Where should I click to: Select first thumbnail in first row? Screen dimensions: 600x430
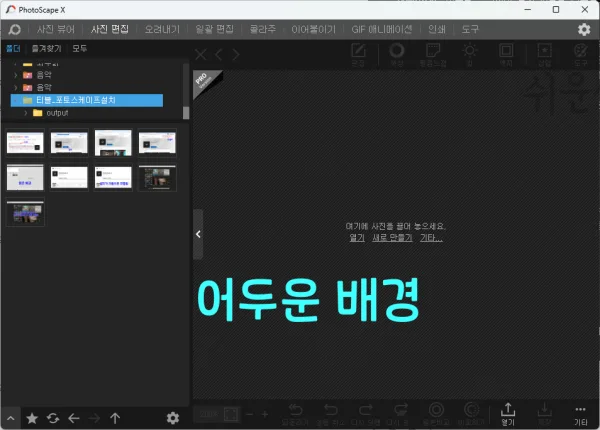[25, 143]
